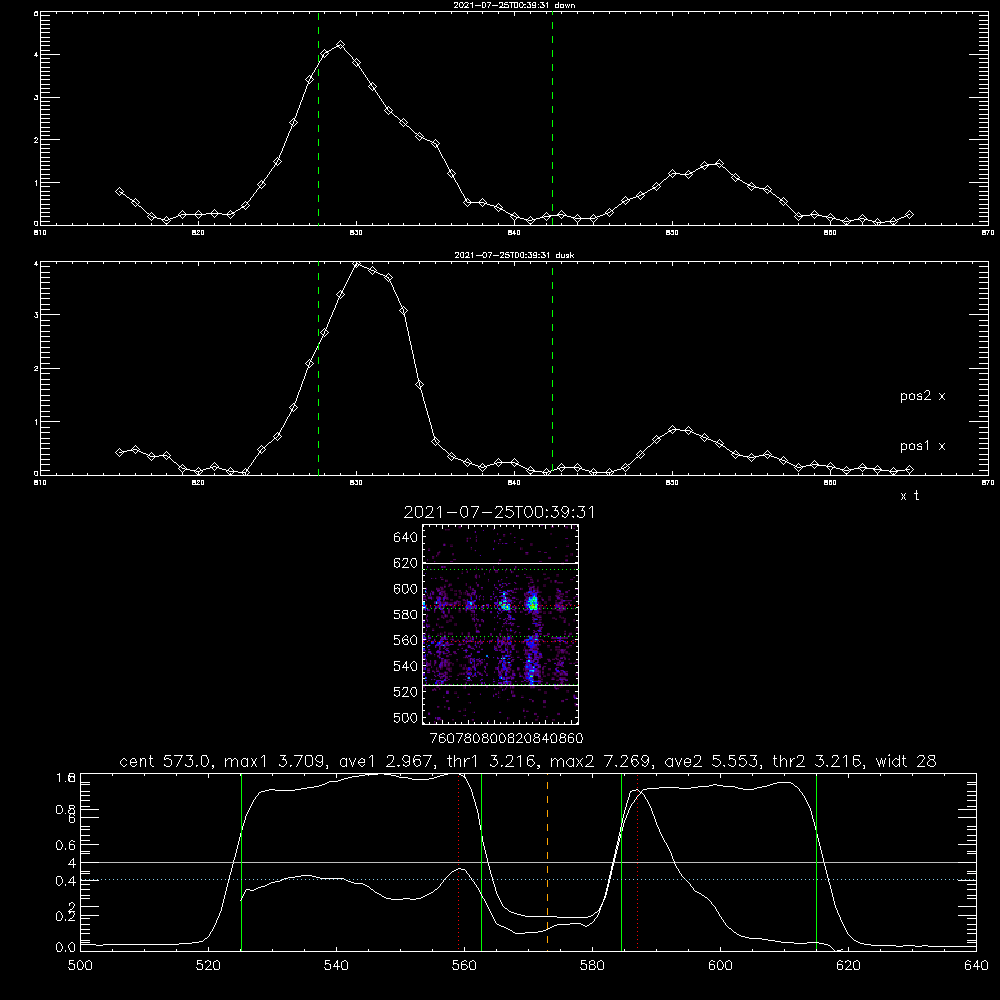Viewport: 1000px width, 1000px height.
Task: Click x-axis label 520 on bottom plot
Action: click(208, 966)
